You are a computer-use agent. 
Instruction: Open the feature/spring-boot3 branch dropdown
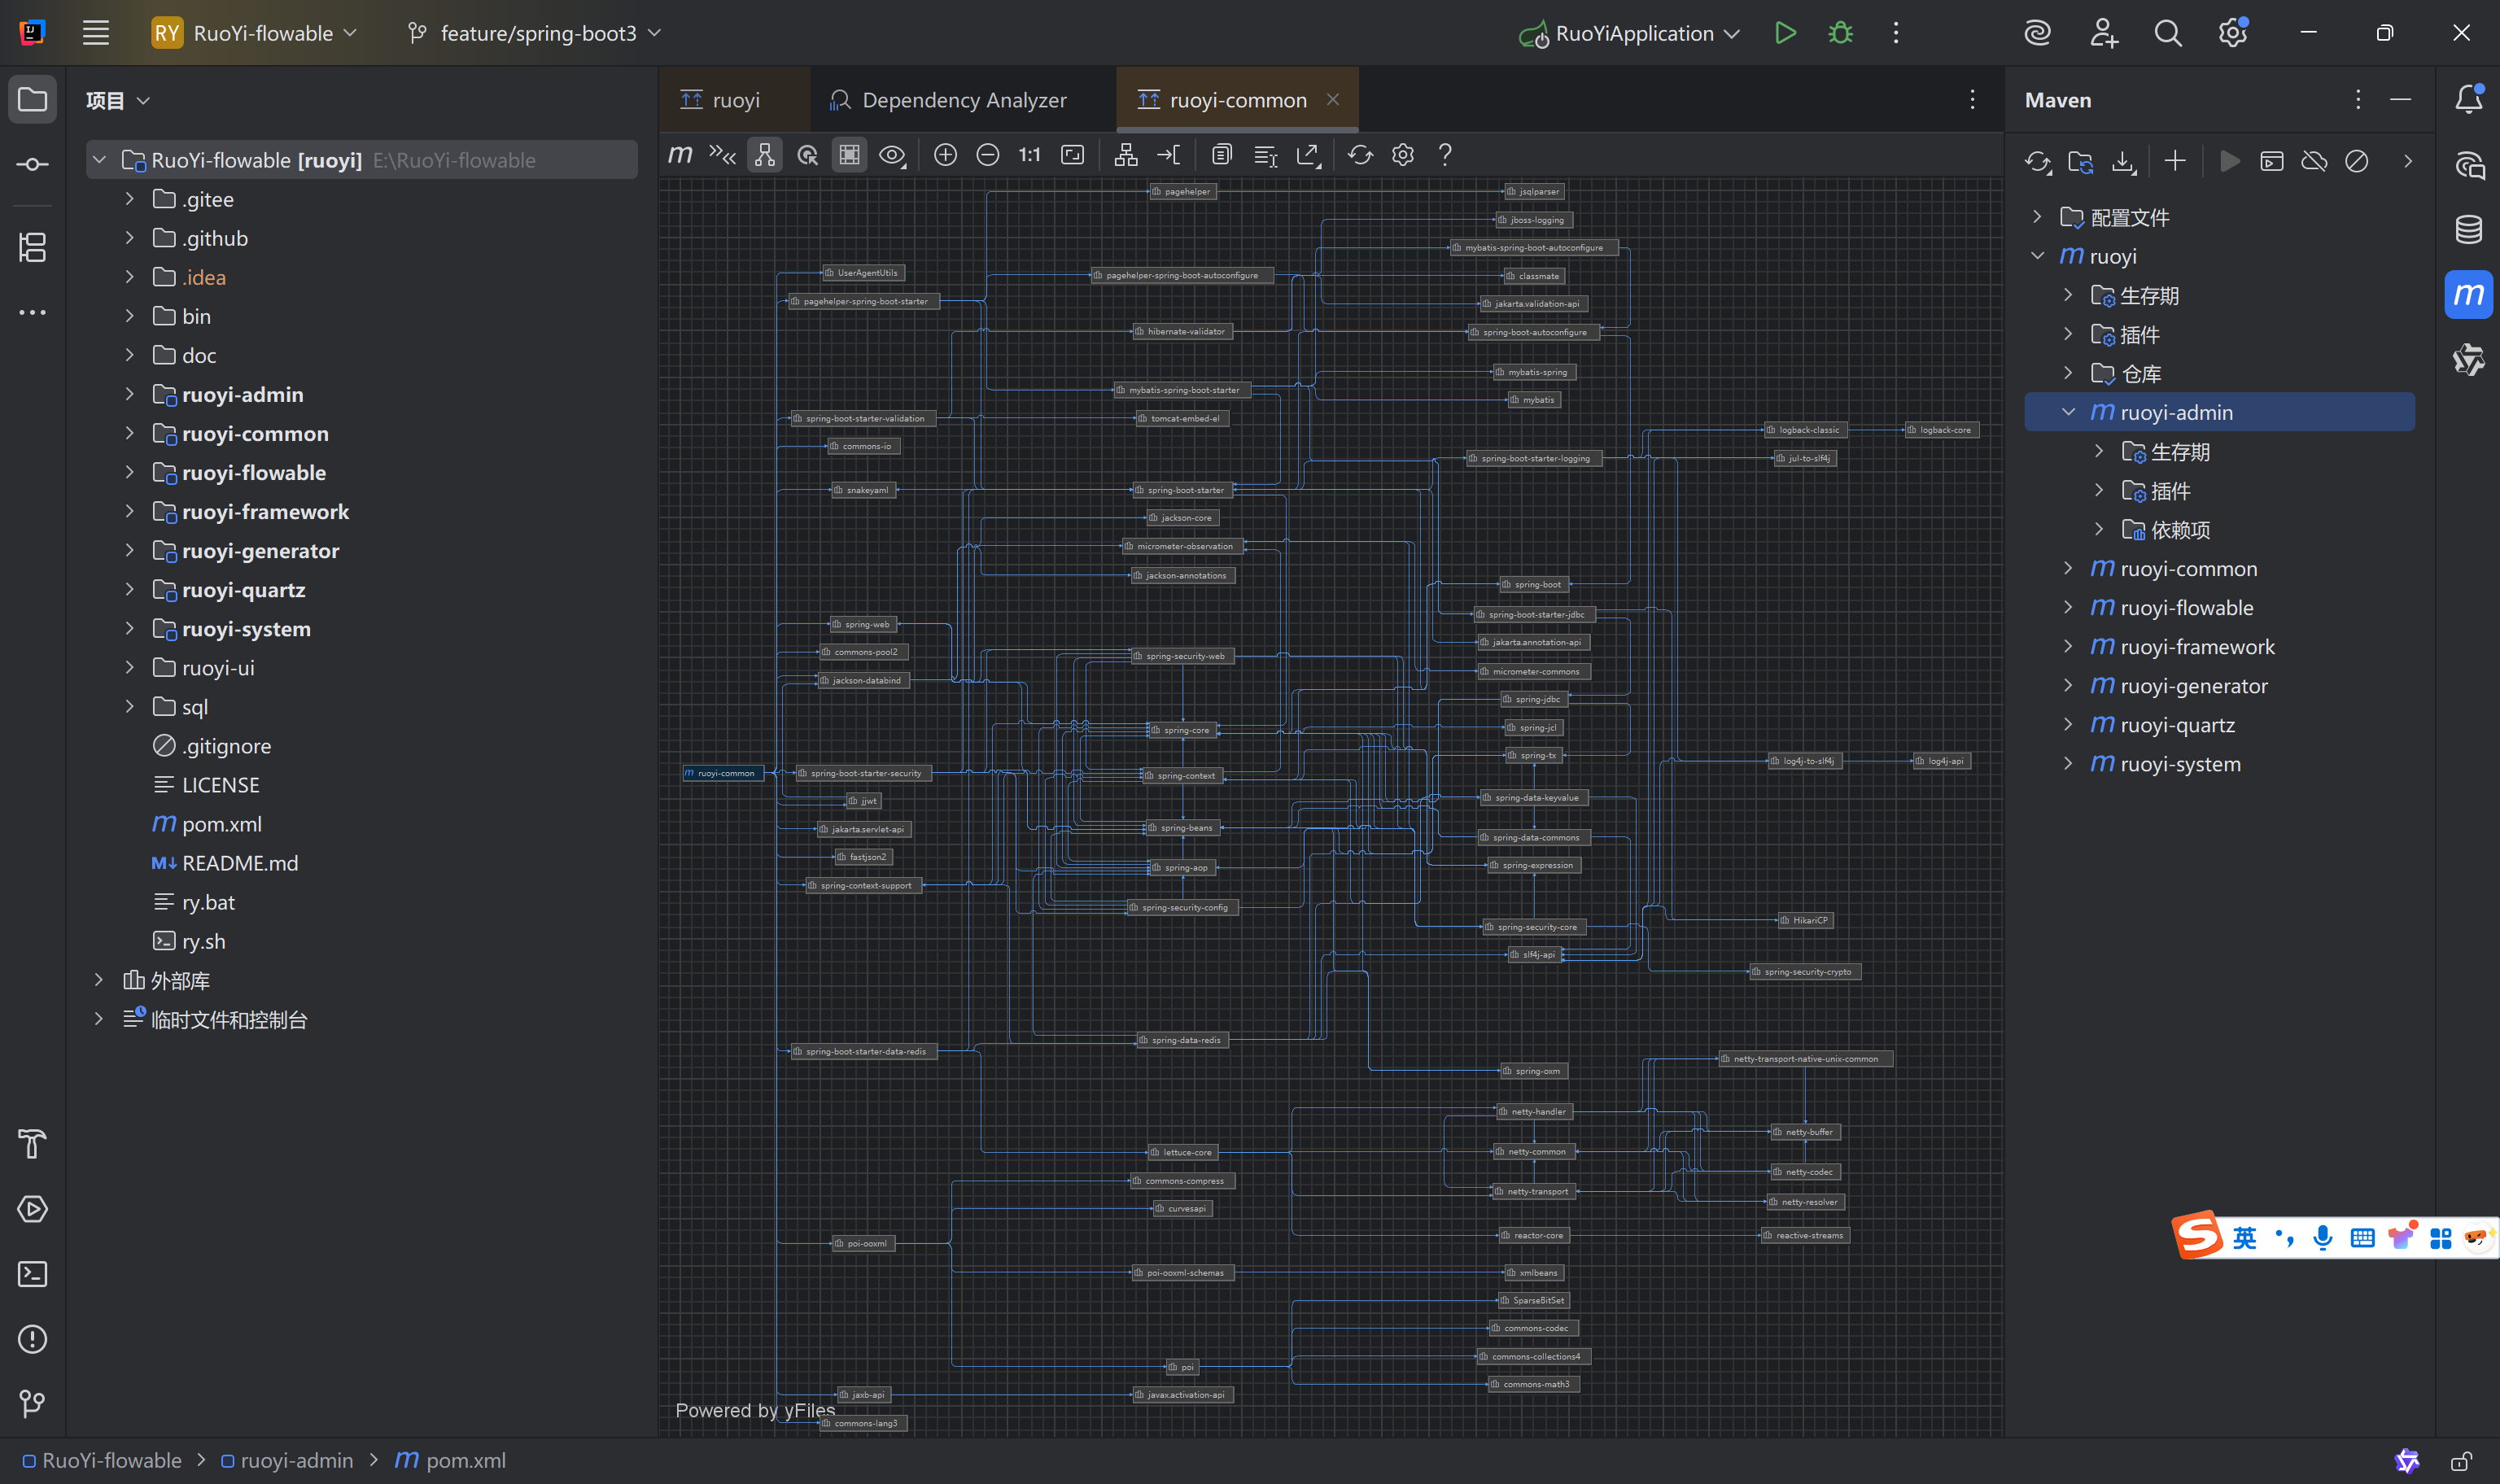(x=535, y=33)
